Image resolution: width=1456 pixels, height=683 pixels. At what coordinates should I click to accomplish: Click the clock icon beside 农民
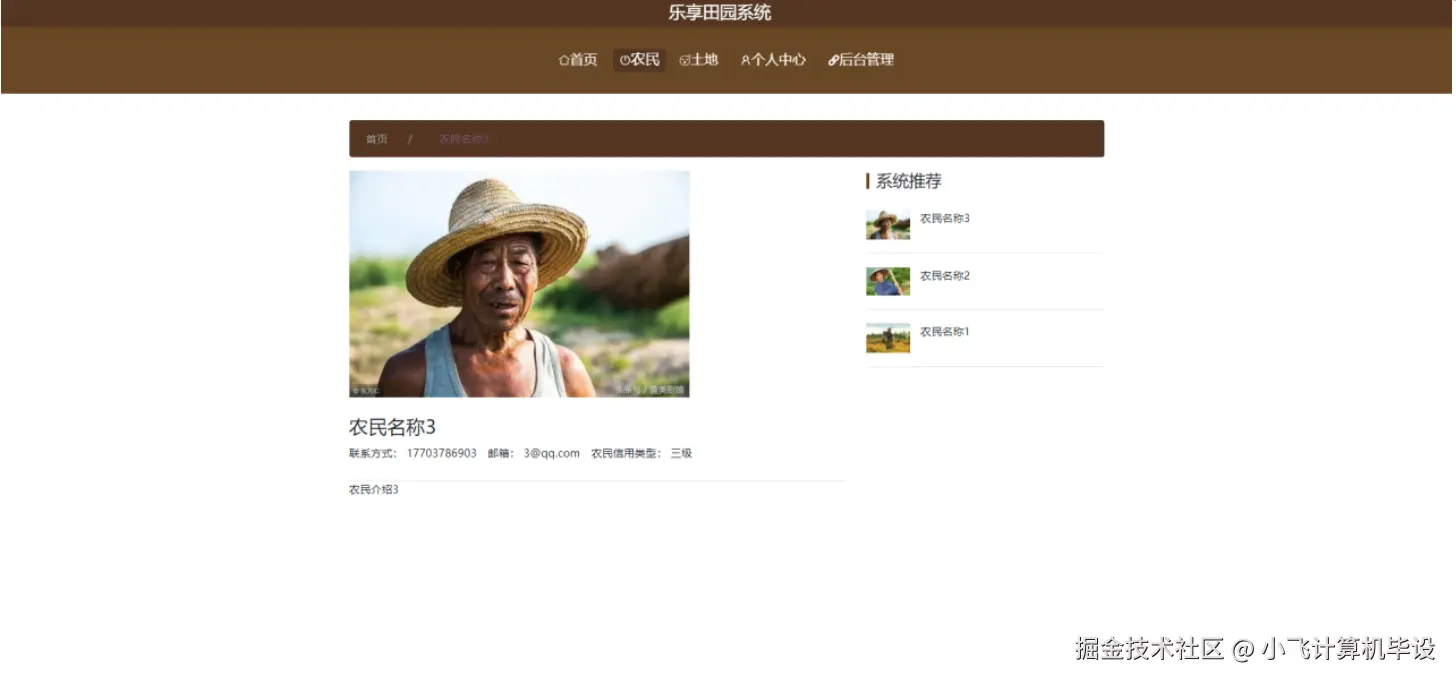click(x=625, y=60)
